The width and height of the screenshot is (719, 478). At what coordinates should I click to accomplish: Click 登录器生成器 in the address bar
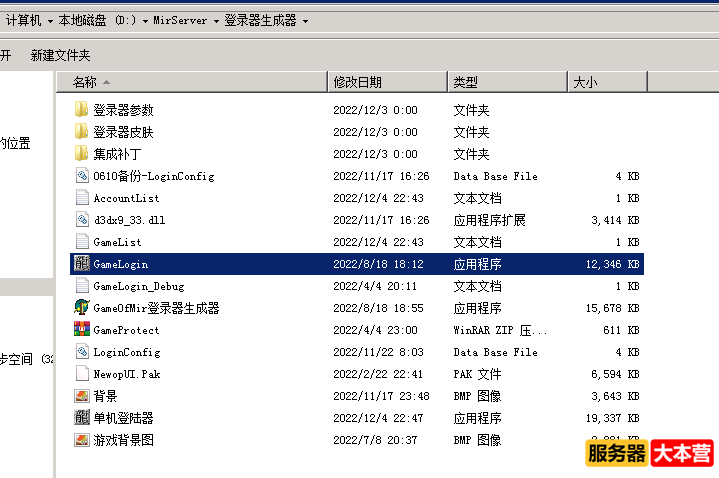click(260, 21)
